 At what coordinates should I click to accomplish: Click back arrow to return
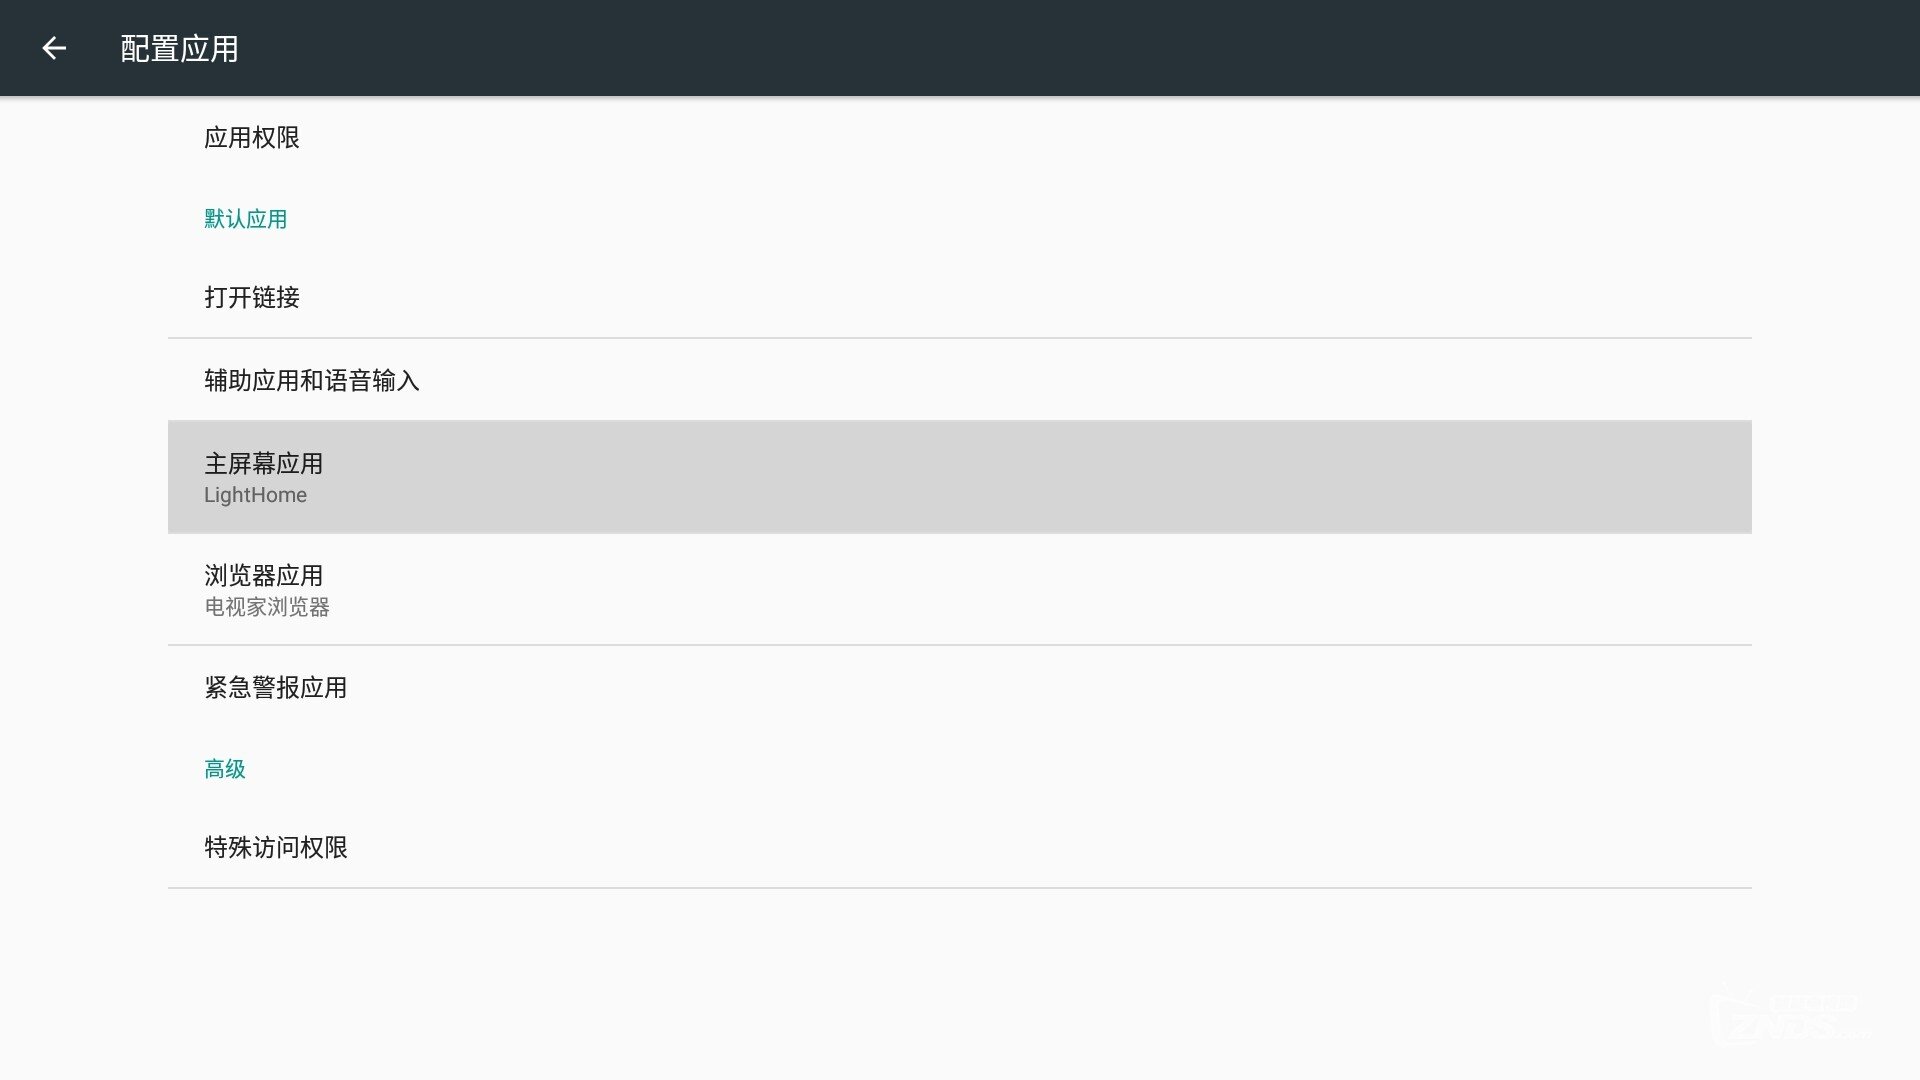pyautogui.click(x=53, y=47)
